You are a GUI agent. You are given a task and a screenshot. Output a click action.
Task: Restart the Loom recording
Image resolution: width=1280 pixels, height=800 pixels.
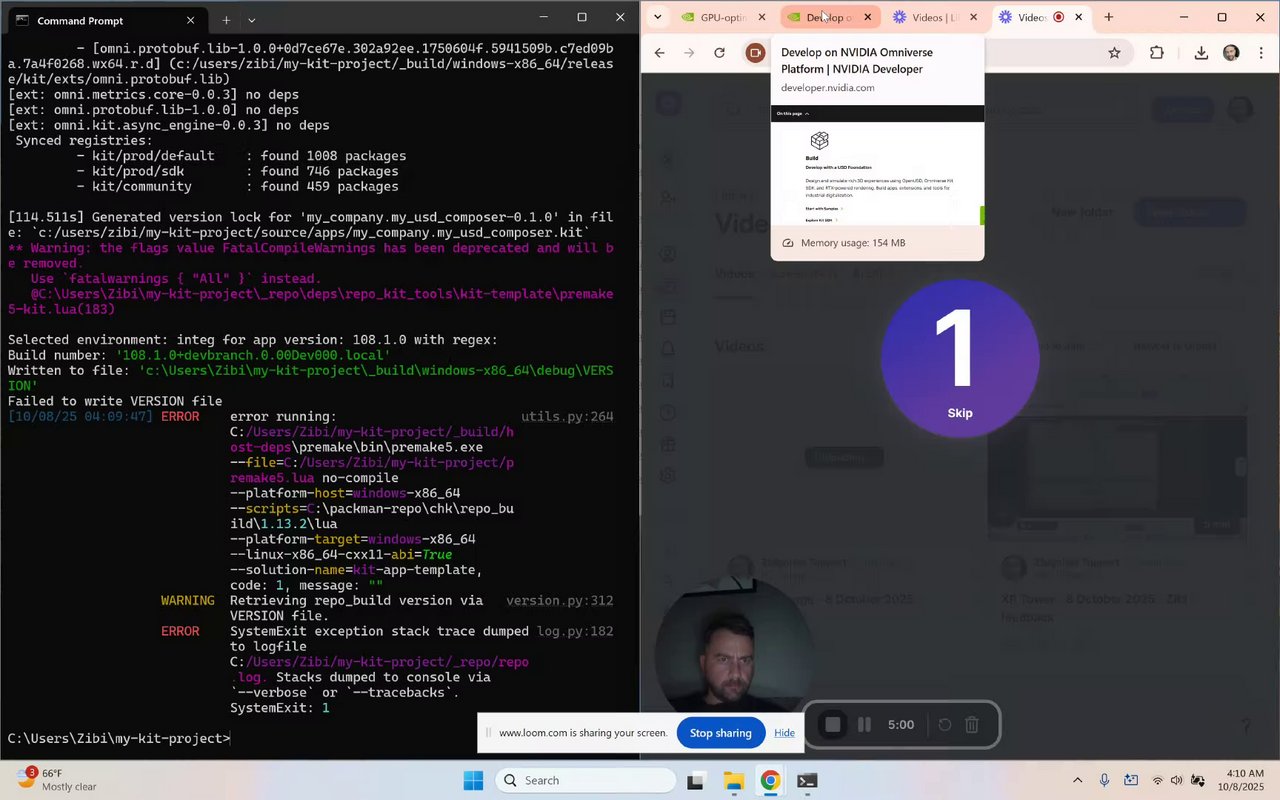click(x=944, y=725)
